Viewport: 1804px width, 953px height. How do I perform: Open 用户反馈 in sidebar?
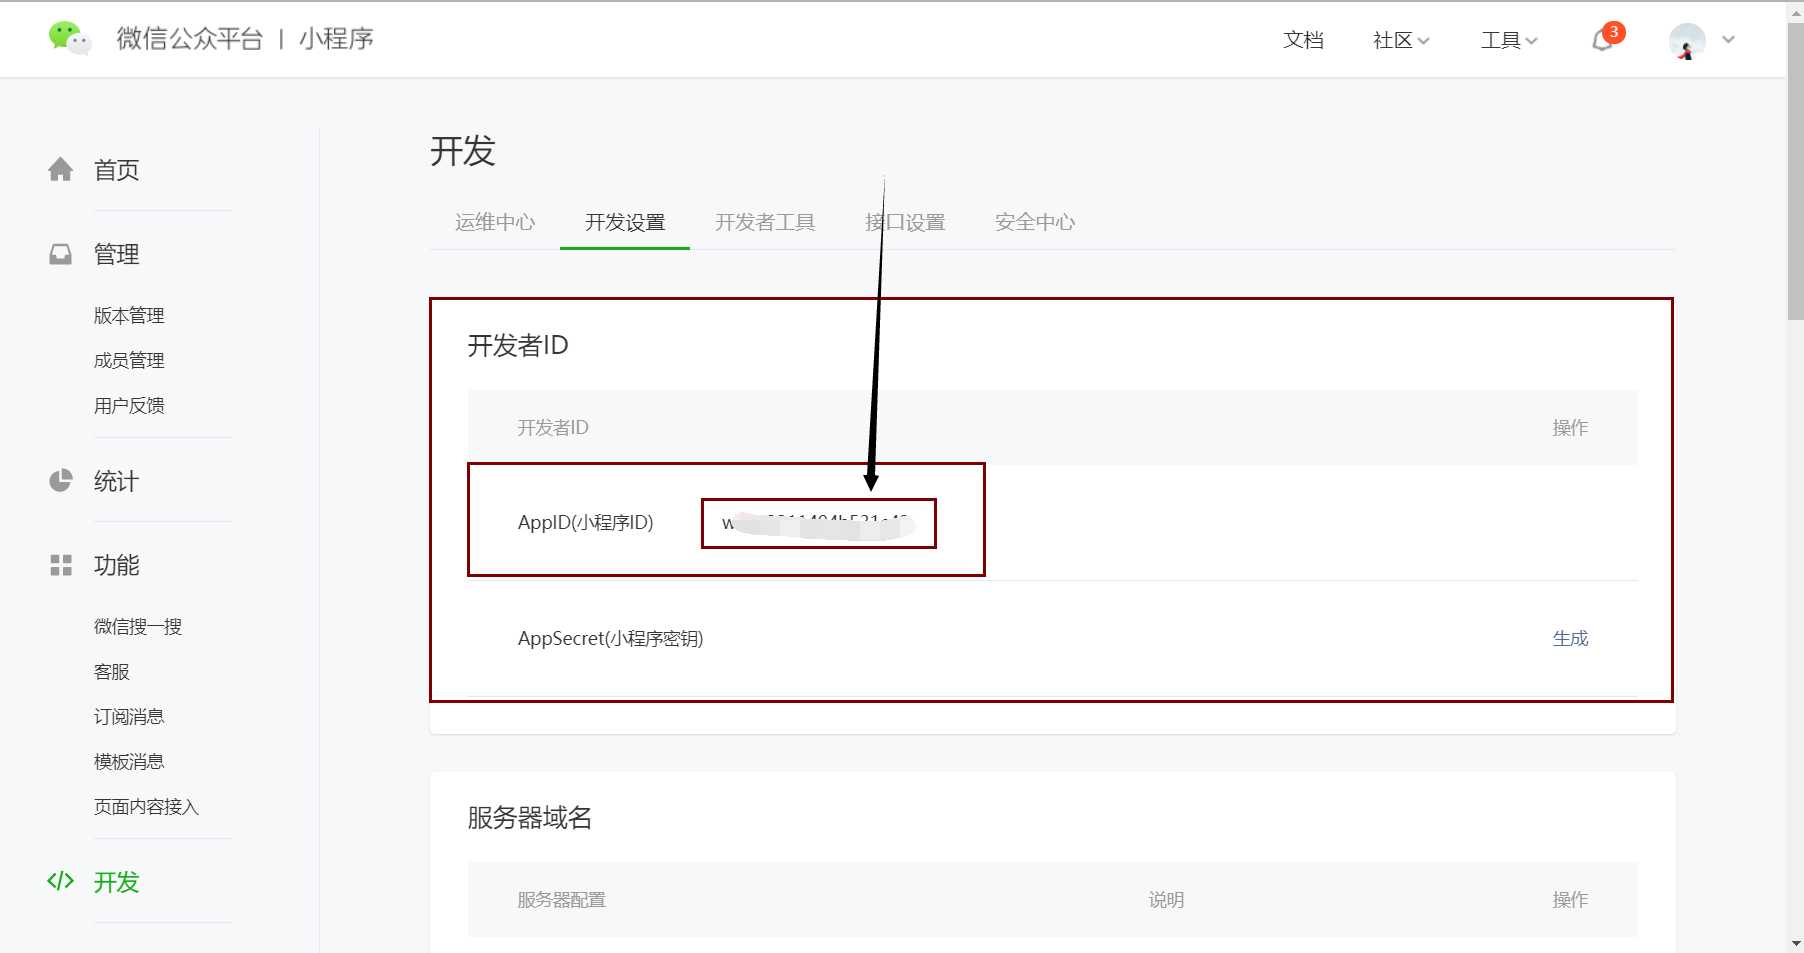click(x=129, y=405)
